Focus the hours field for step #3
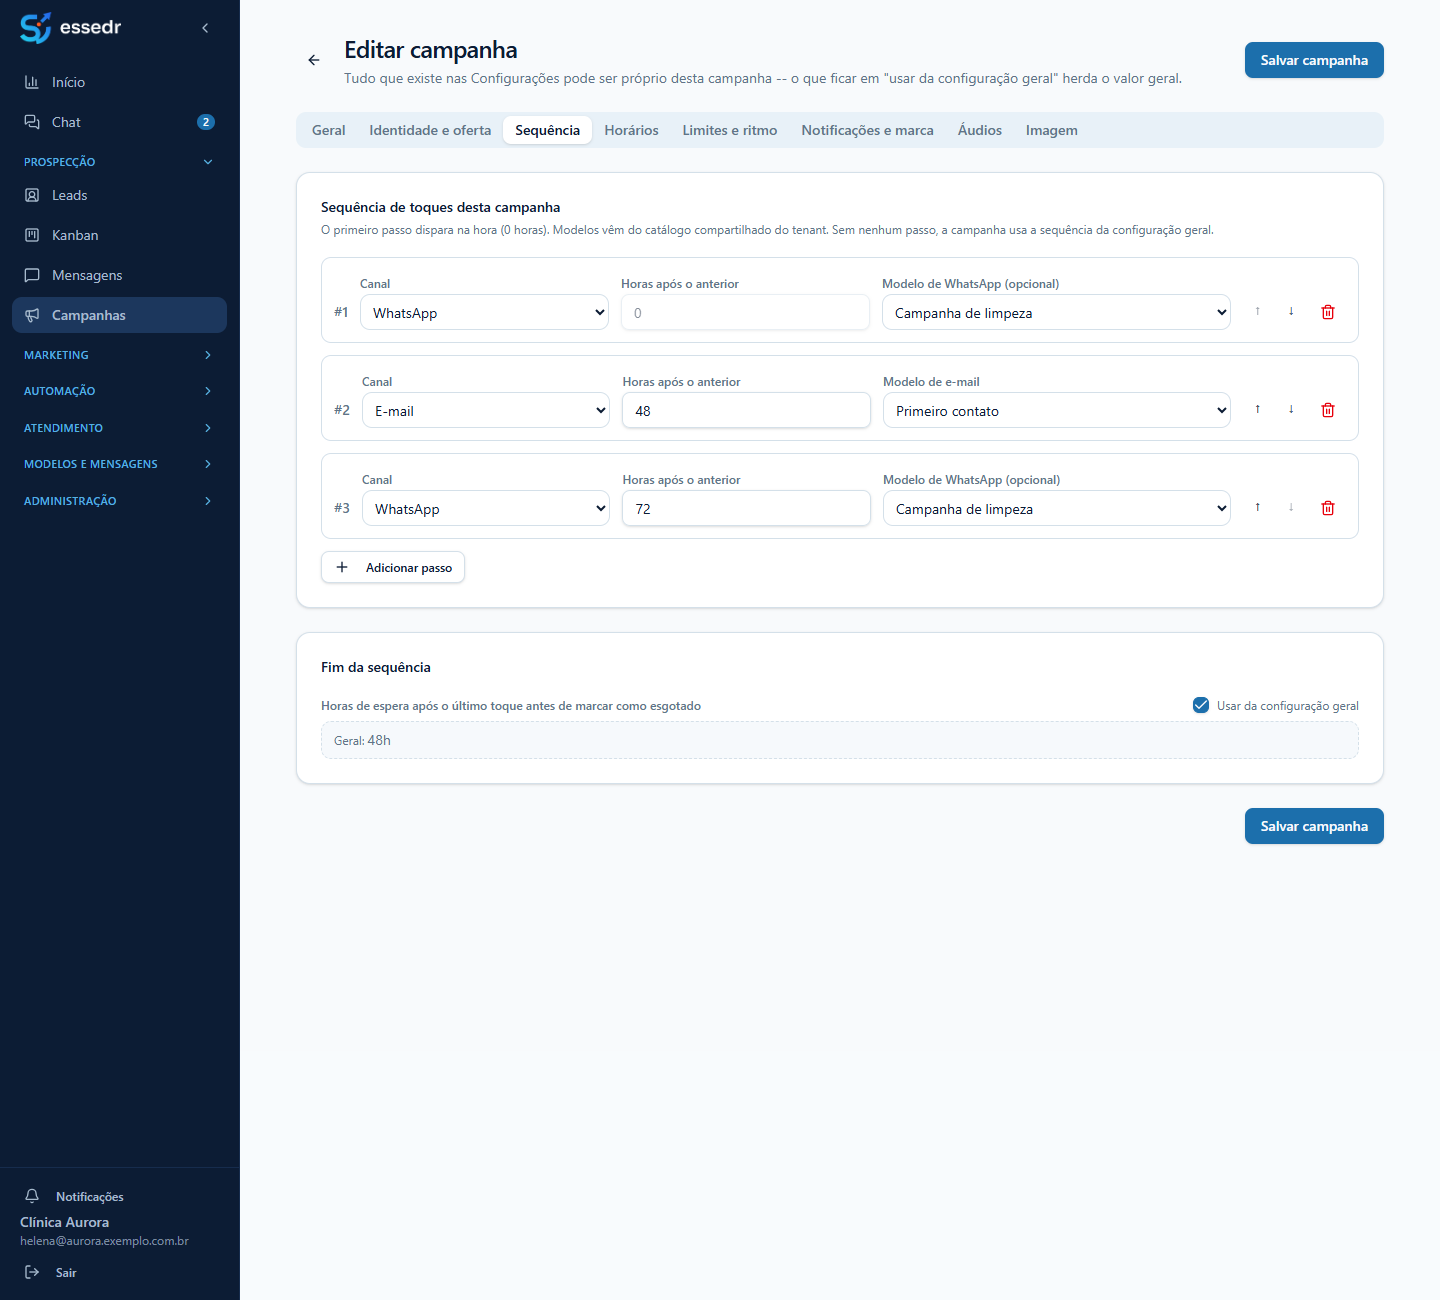The width and height of the screenshot is (1440, 1300). click(x=746, y=508)
